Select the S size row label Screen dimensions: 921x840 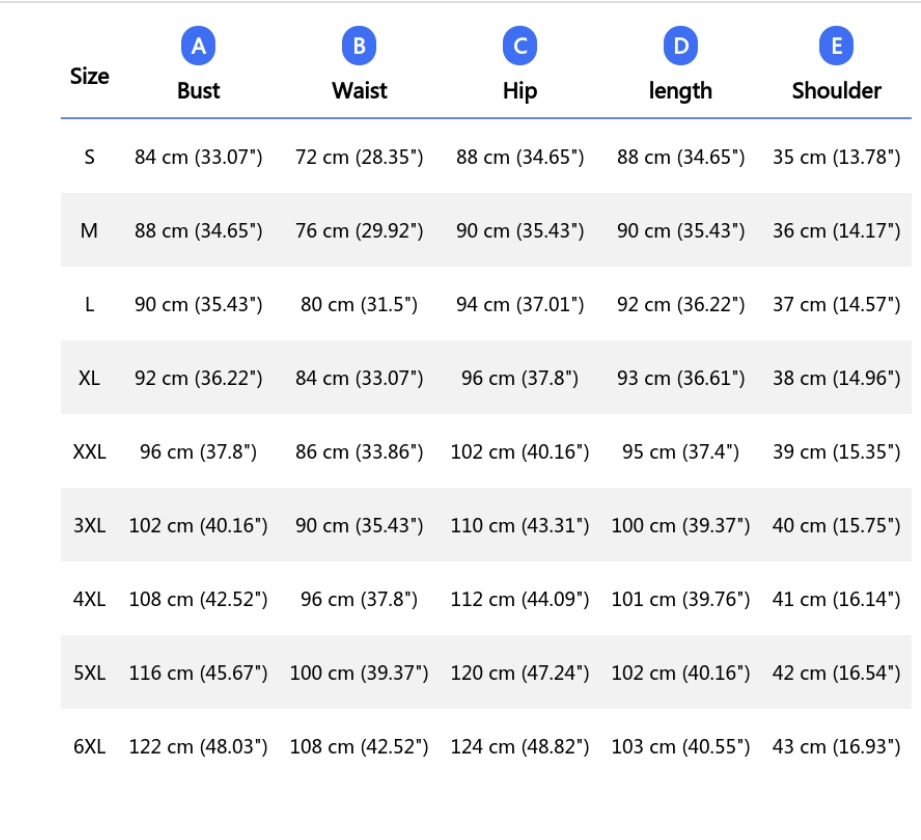point(89,157)
